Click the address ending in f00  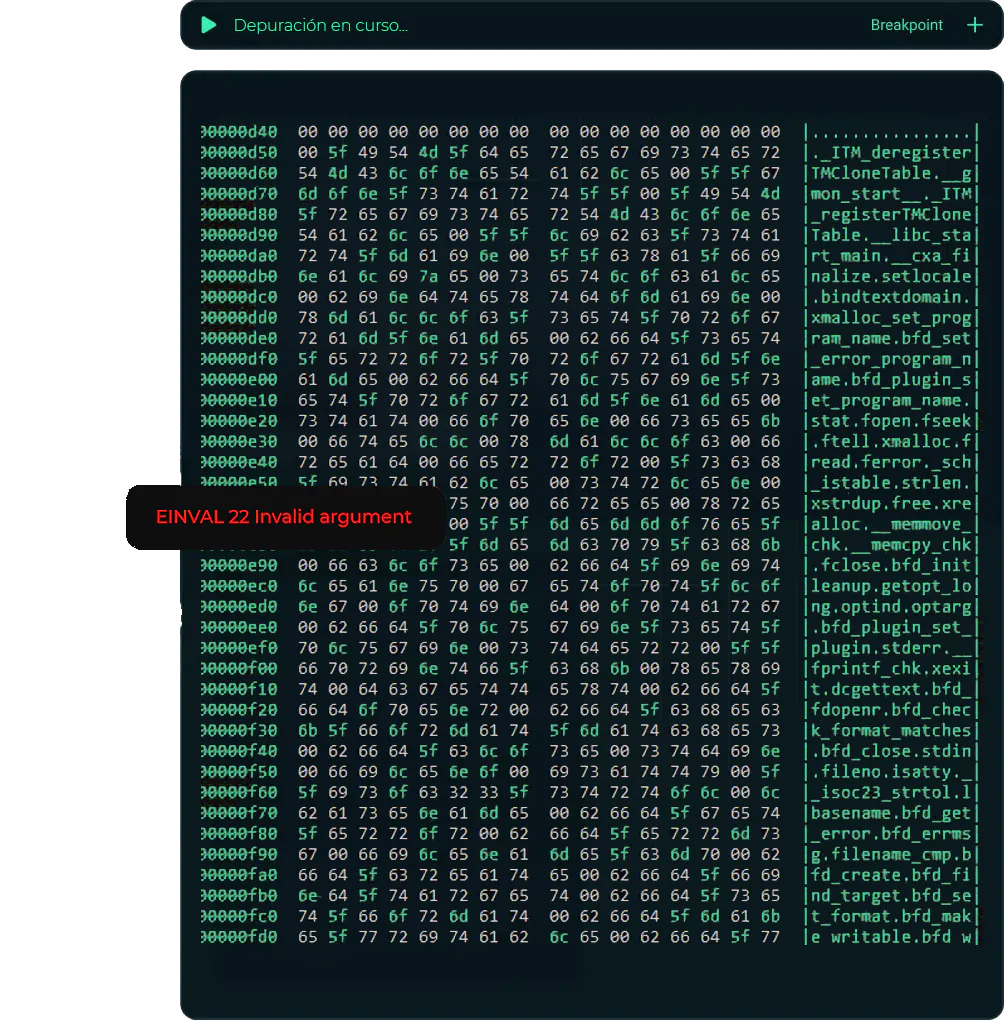(x=239, y=668)
